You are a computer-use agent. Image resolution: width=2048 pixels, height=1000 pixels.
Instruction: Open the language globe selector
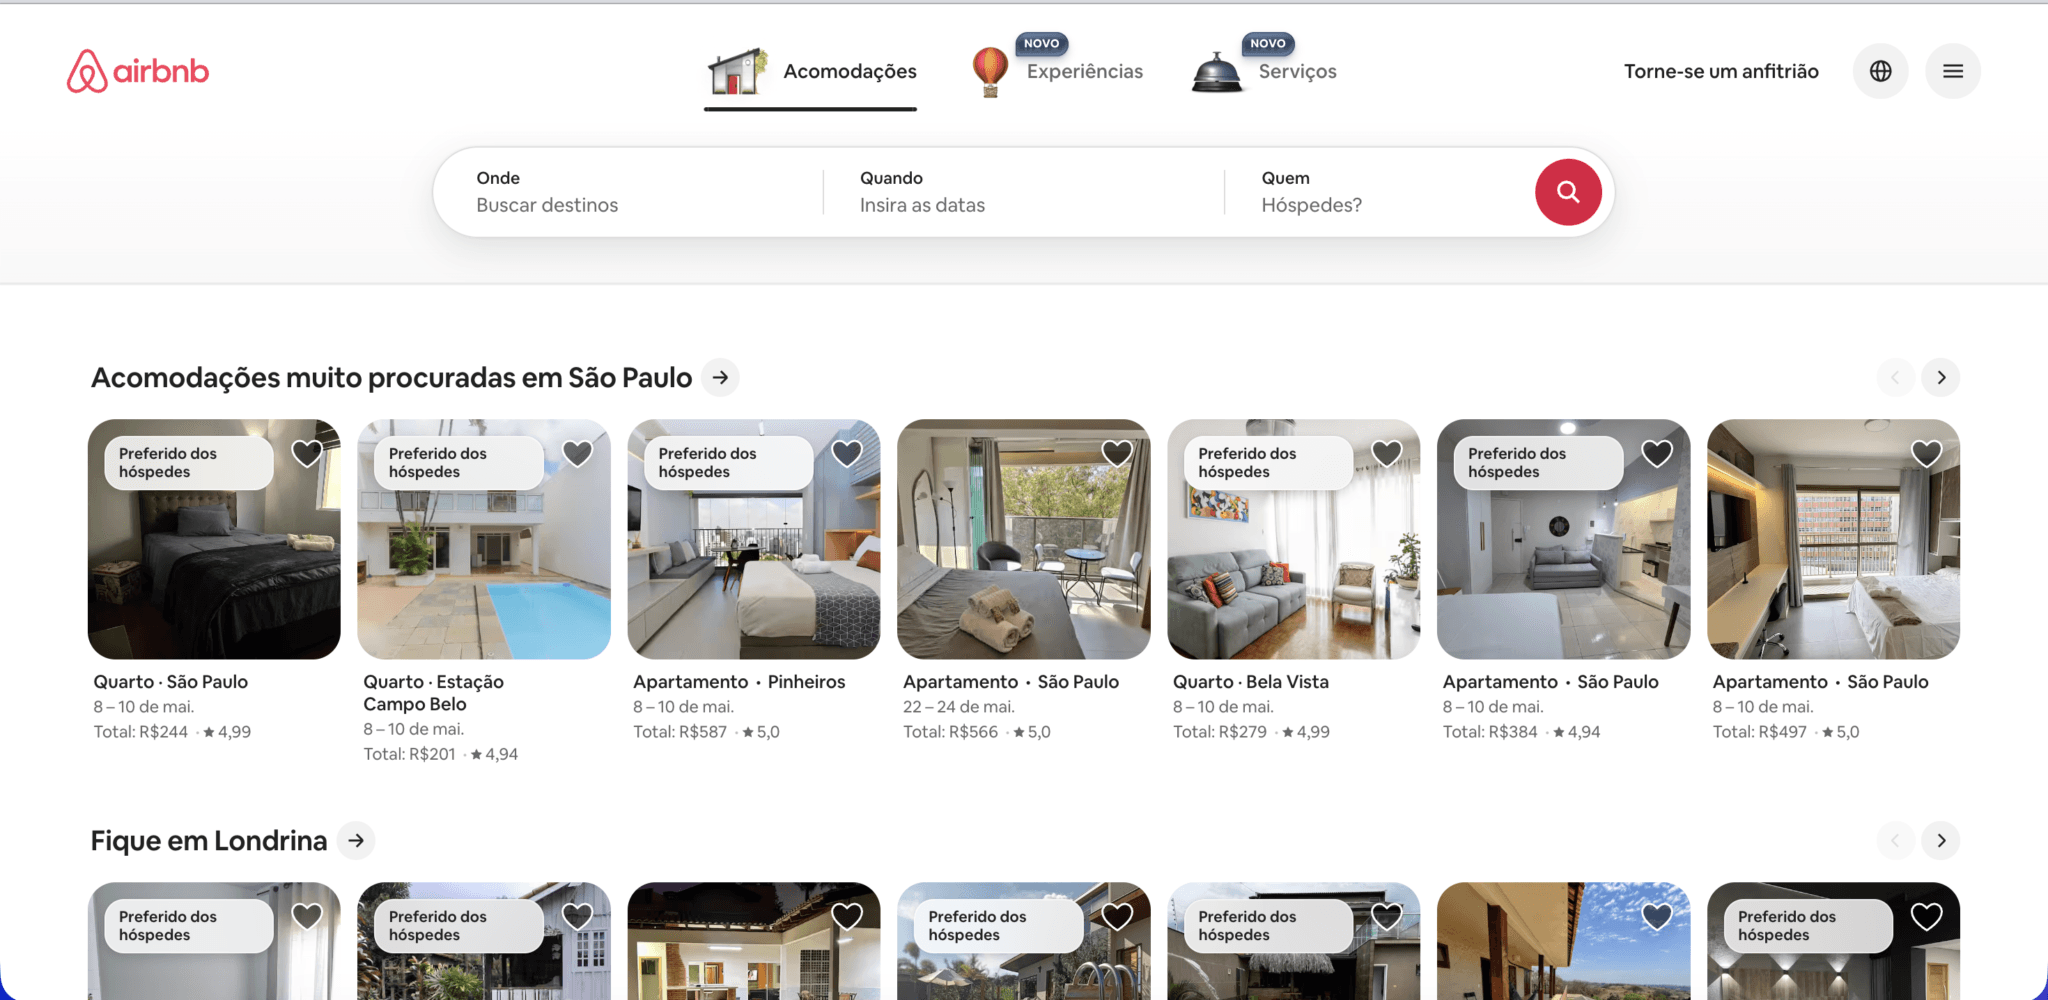[x=1880, y=71]
